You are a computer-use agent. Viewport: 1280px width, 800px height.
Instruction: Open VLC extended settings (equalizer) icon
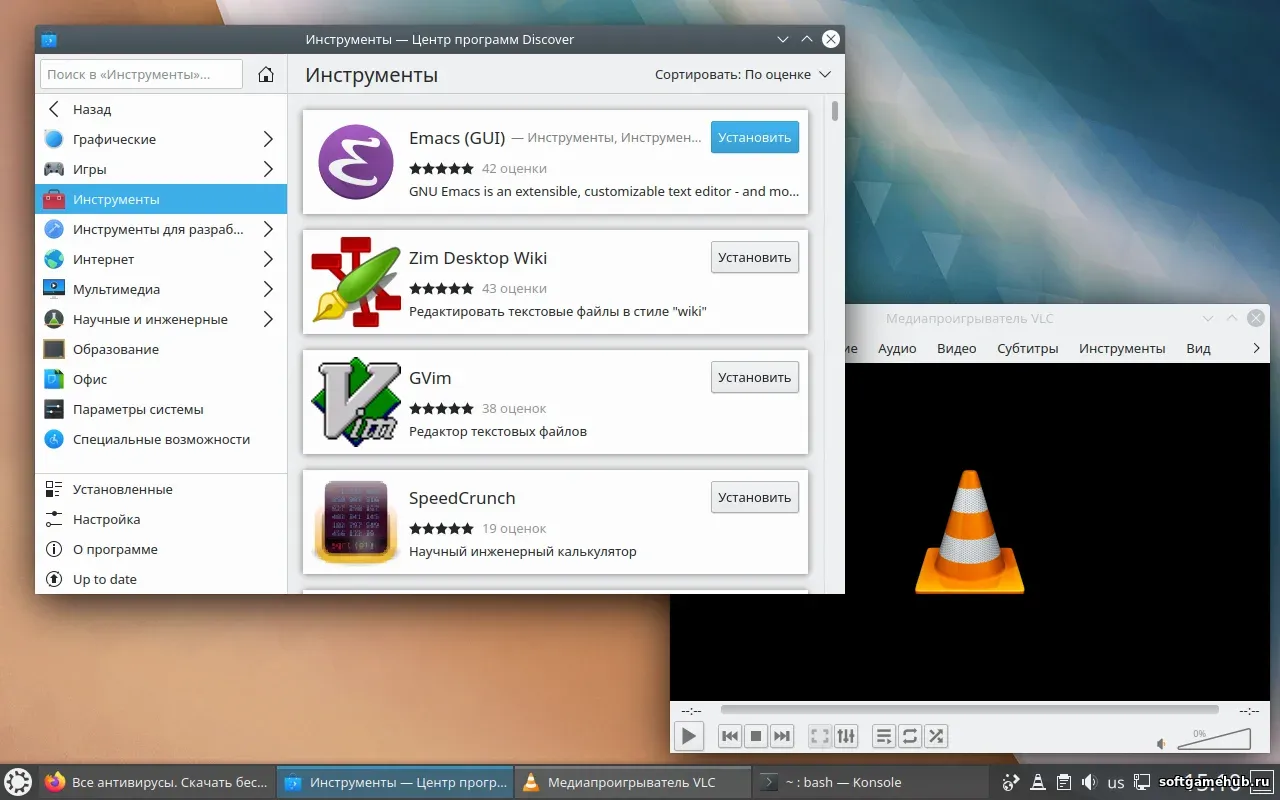[x=846, y=737]
